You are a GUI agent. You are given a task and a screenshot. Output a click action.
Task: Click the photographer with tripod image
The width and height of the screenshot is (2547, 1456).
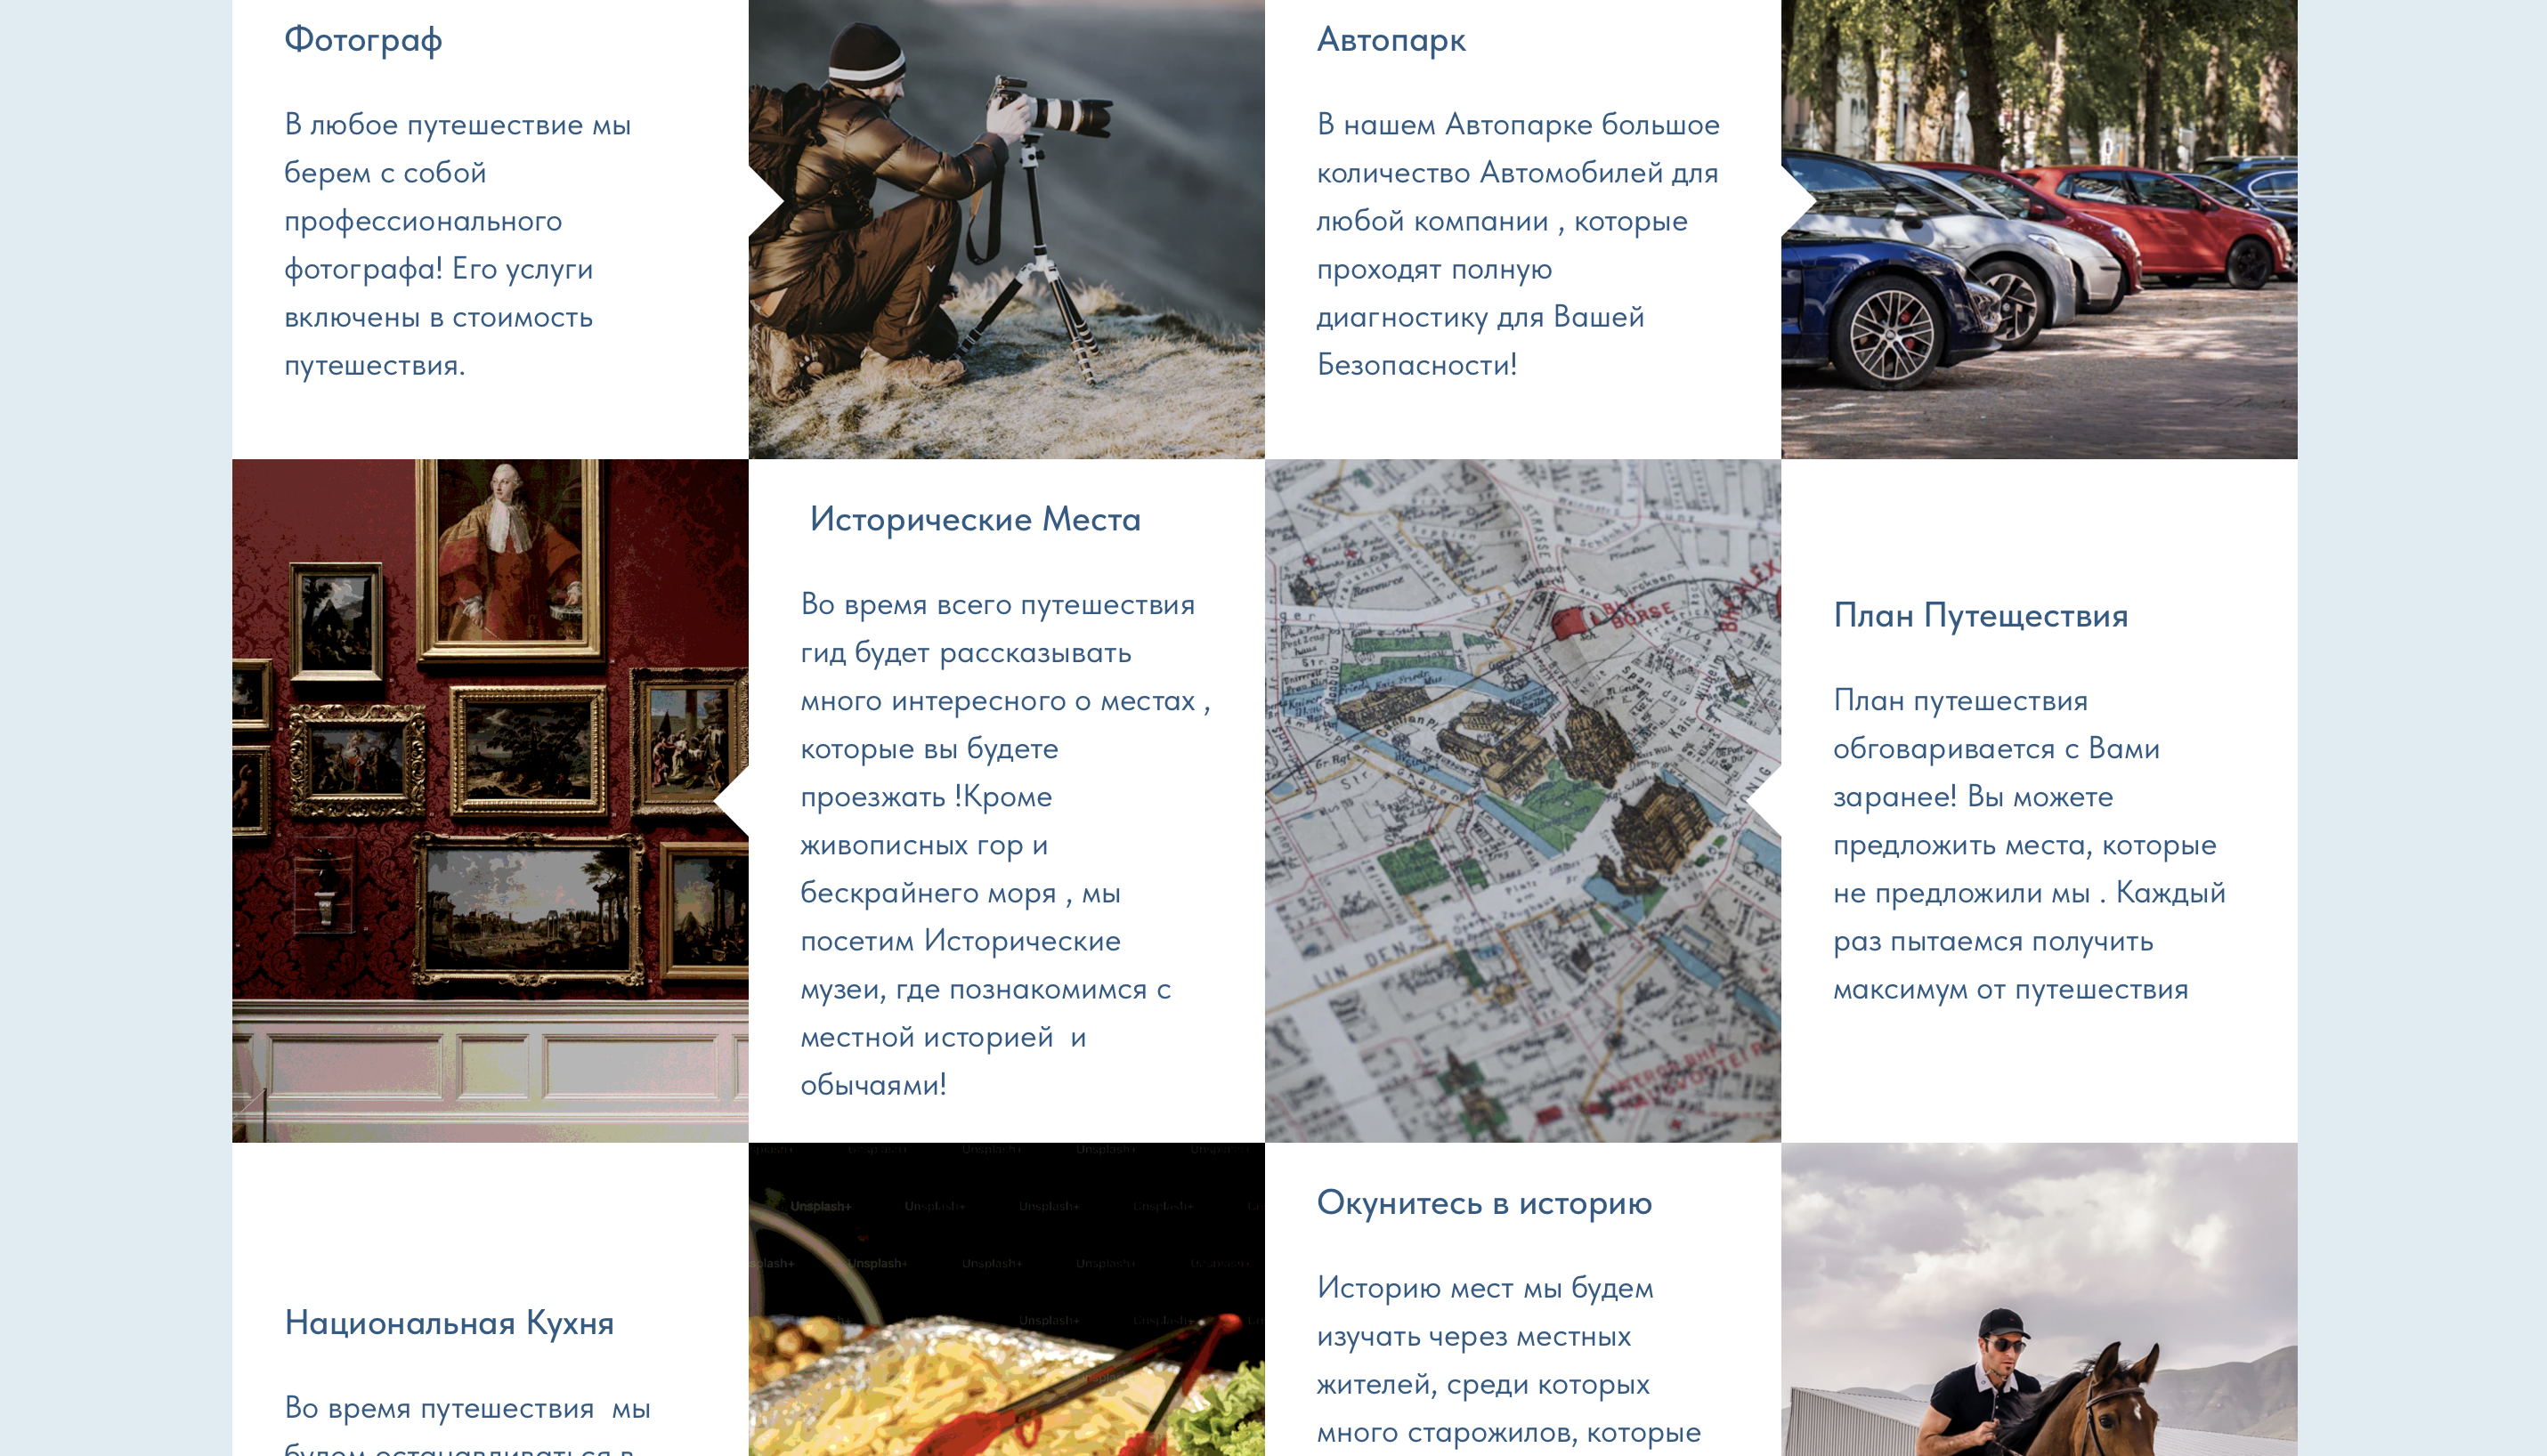pos(1006,228)
